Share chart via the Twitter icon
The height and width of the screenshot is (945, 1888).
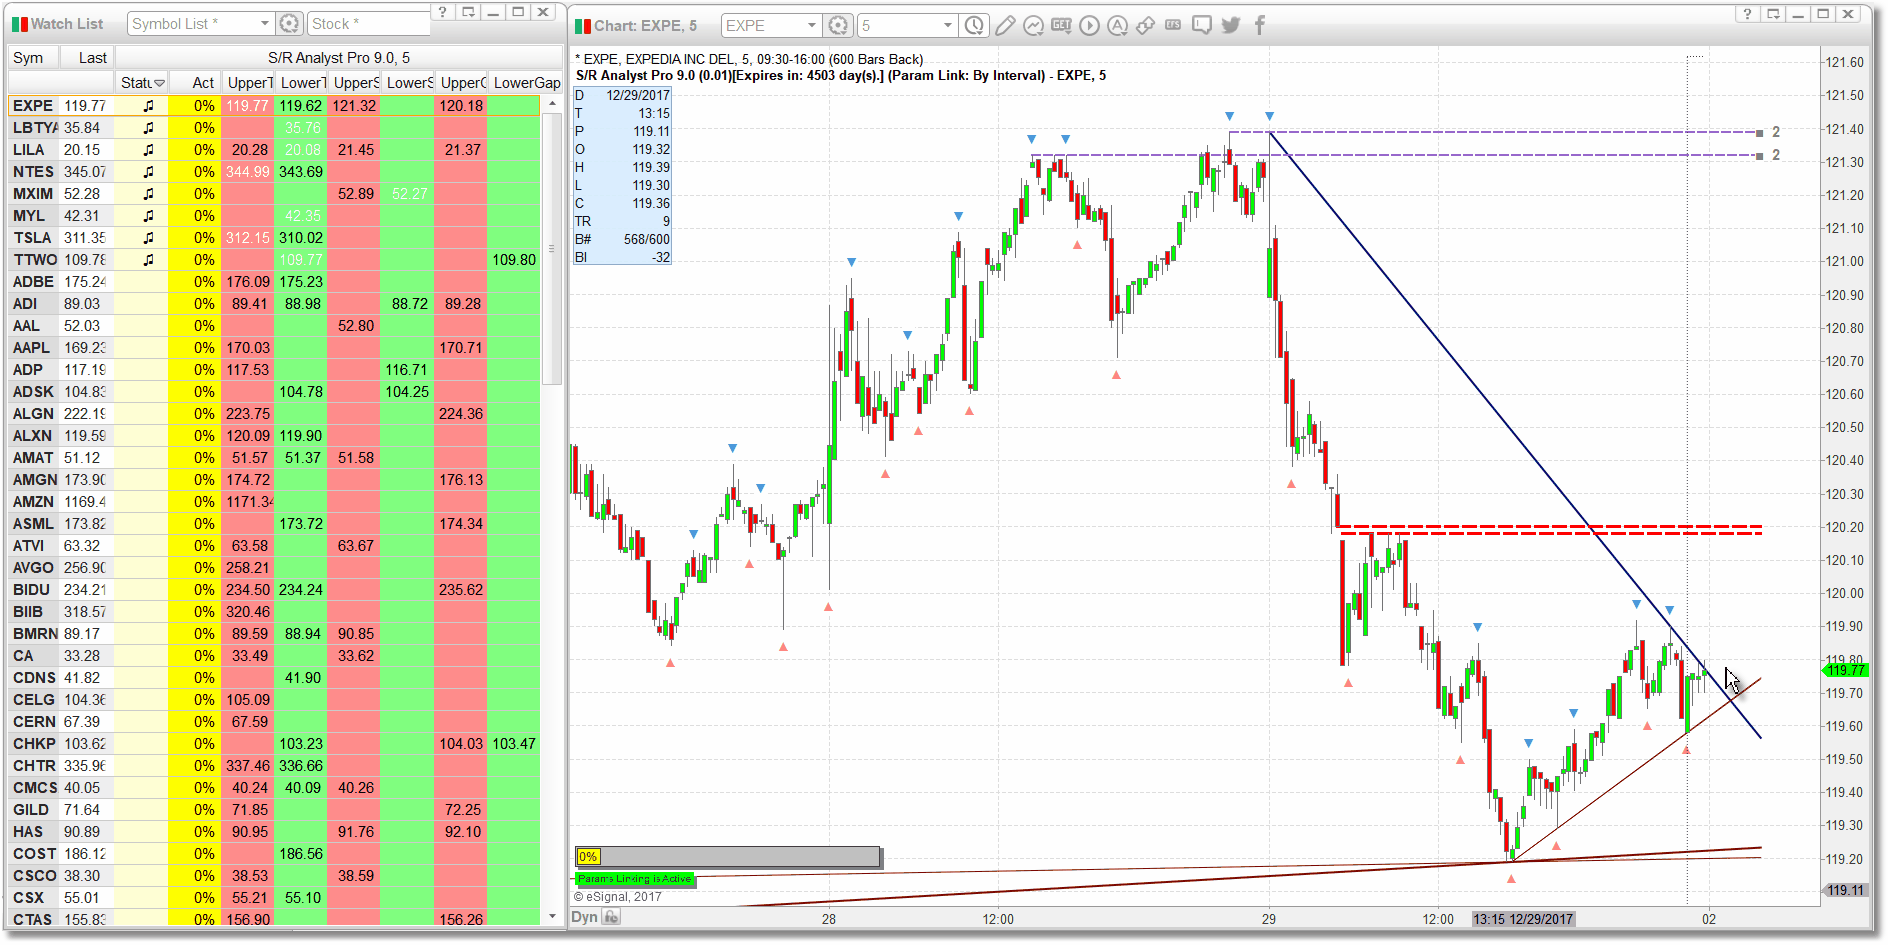[x=1231, y=25]
